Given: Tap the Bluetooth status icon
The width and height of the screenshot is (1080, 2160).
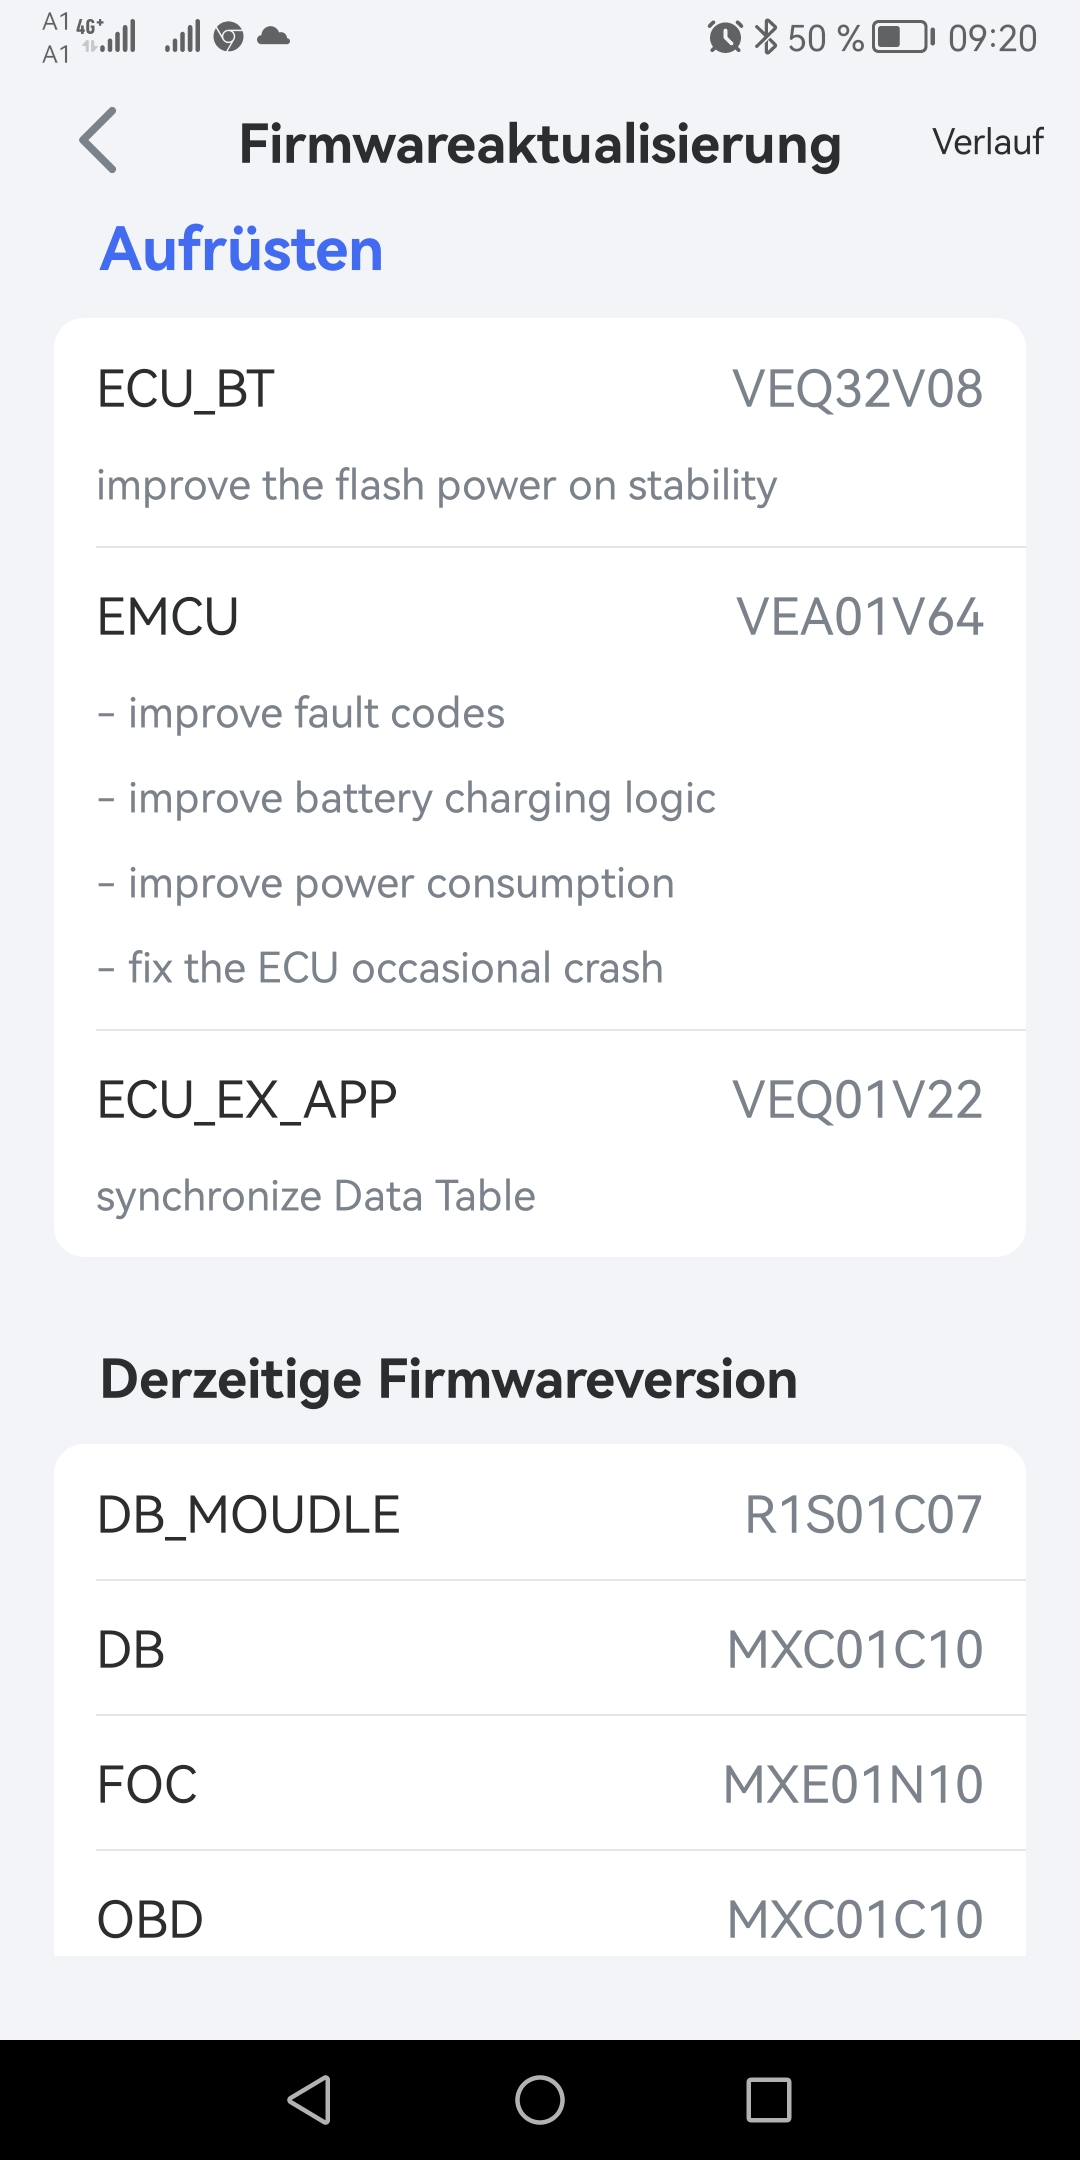Looking at the screenshot, I should [x=766, y=38].
